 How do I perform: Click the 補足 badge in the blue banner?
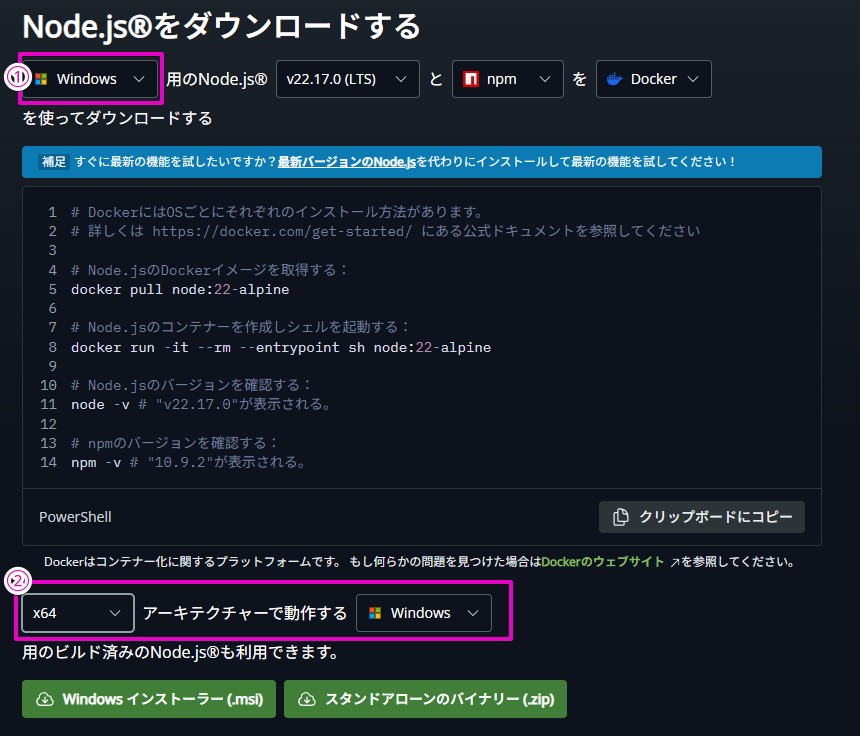(54, 161)
